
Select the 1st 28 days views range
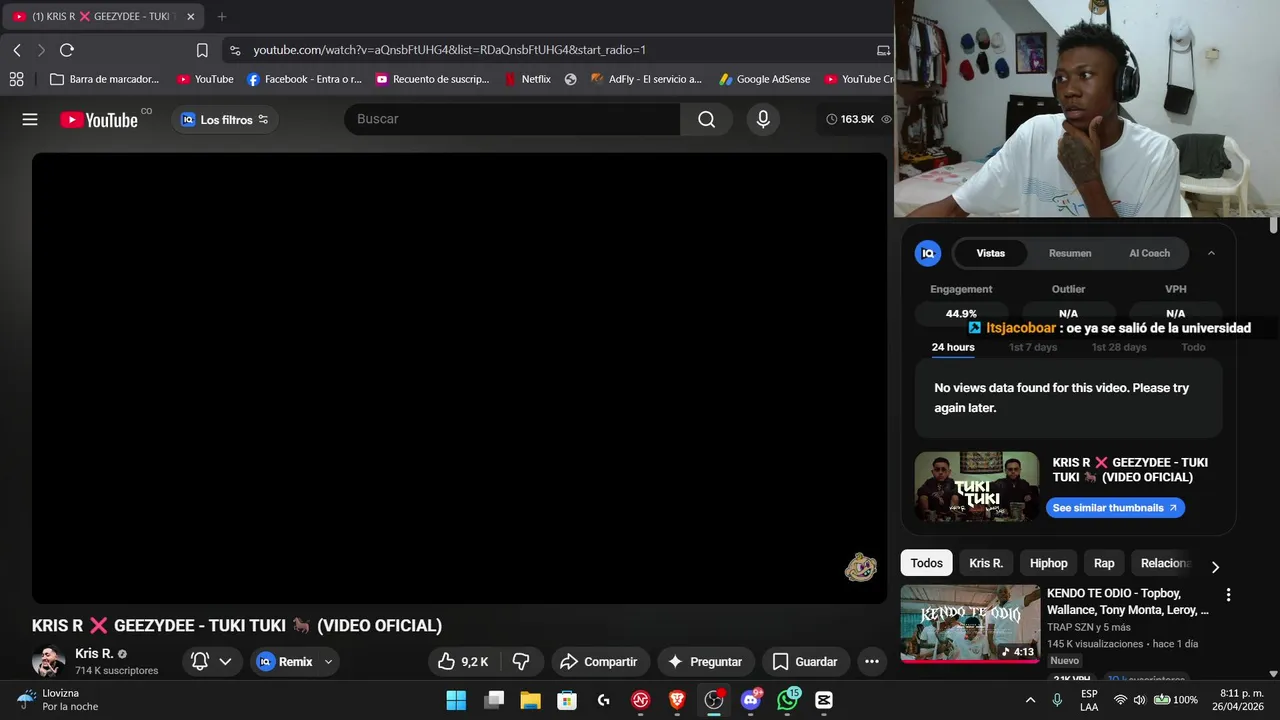[x=1119, y=347]
